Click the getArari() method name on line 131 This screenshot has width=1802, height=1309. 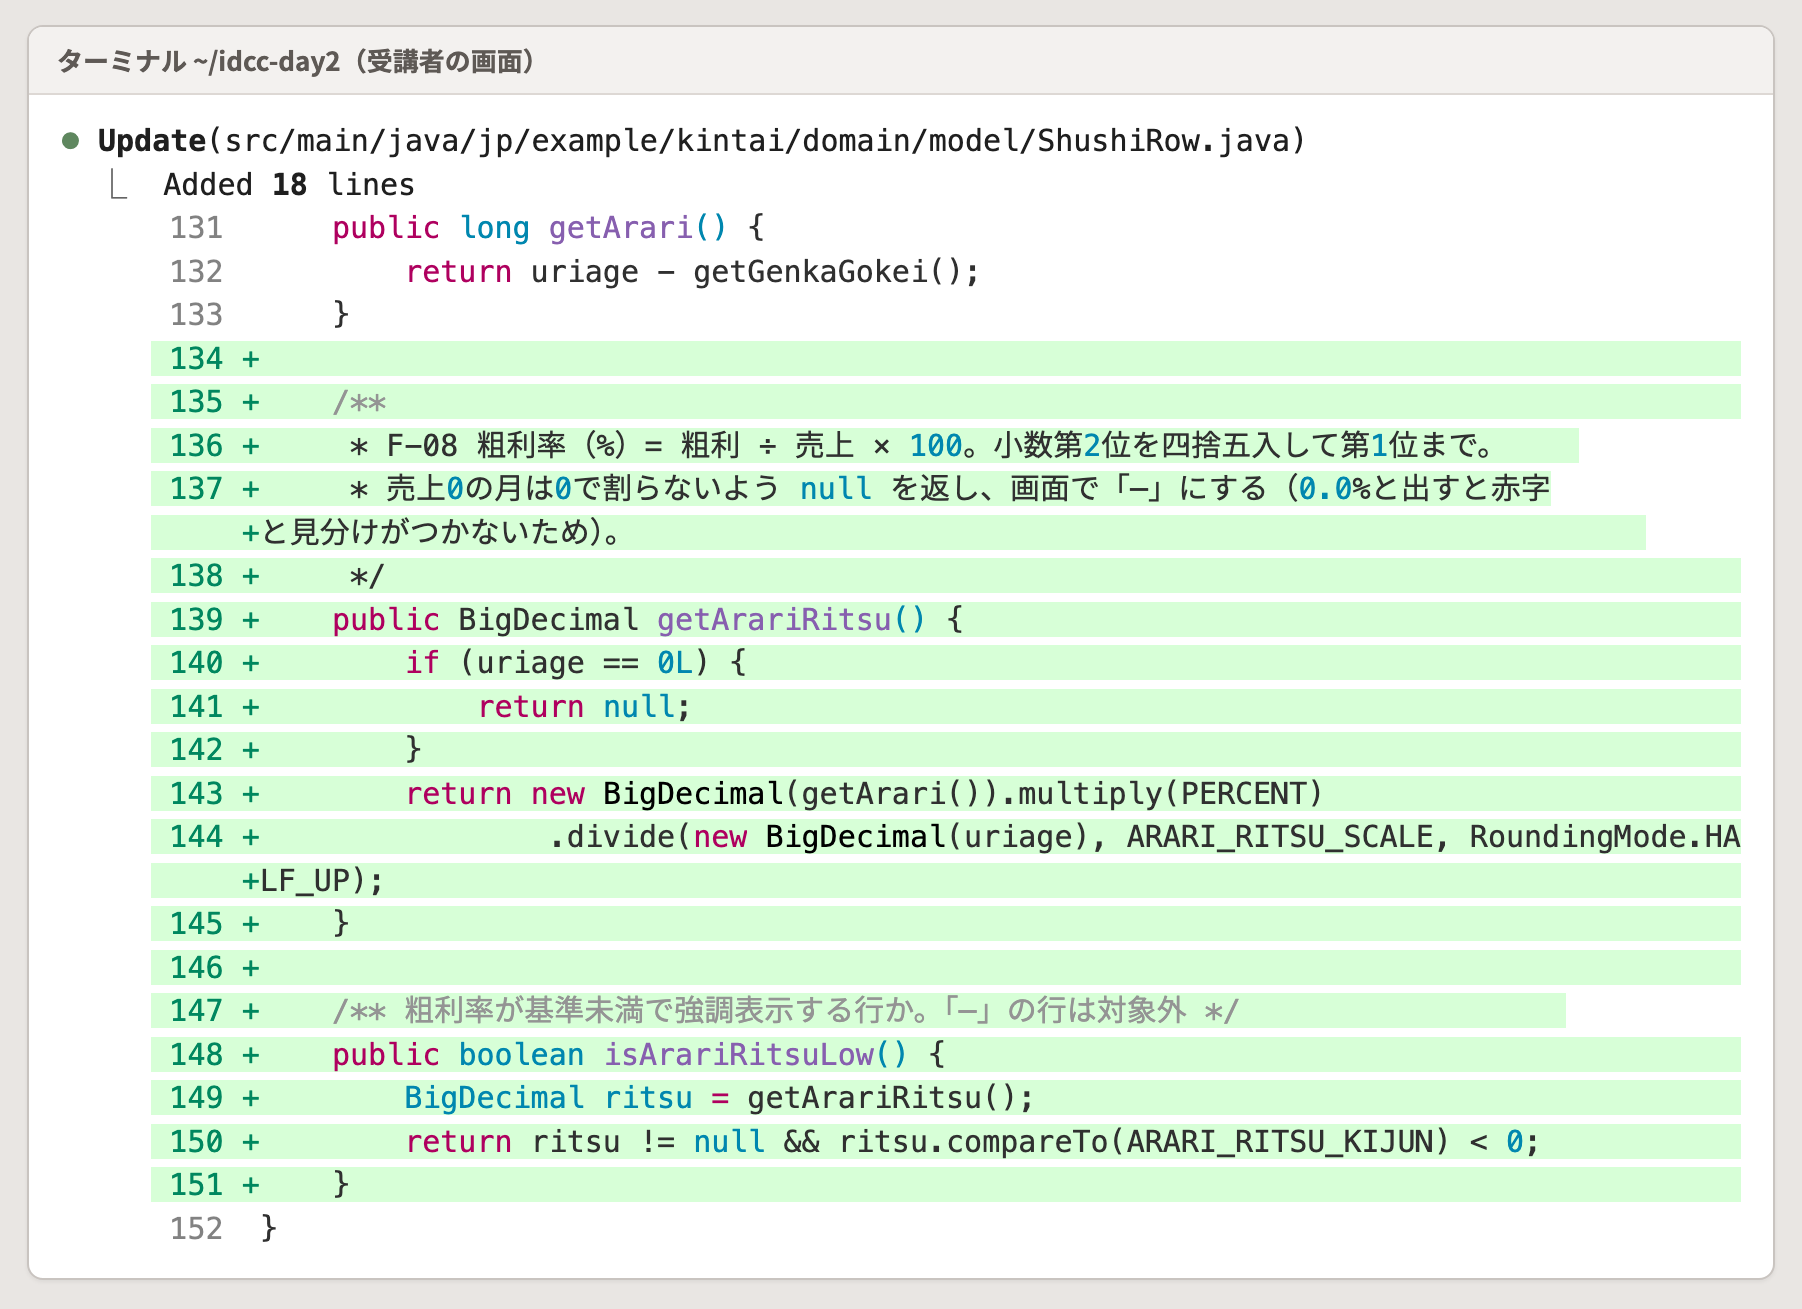(638, 228)
